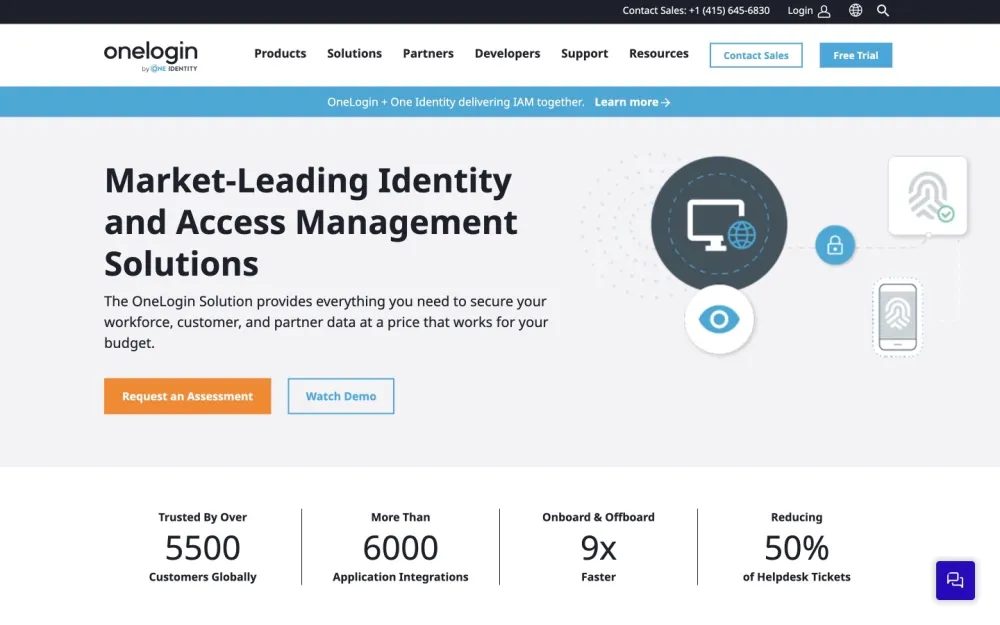The image size is (1000, 625).
Task: Select the eye icon in the illustration
Action: (x=719, y=320)
